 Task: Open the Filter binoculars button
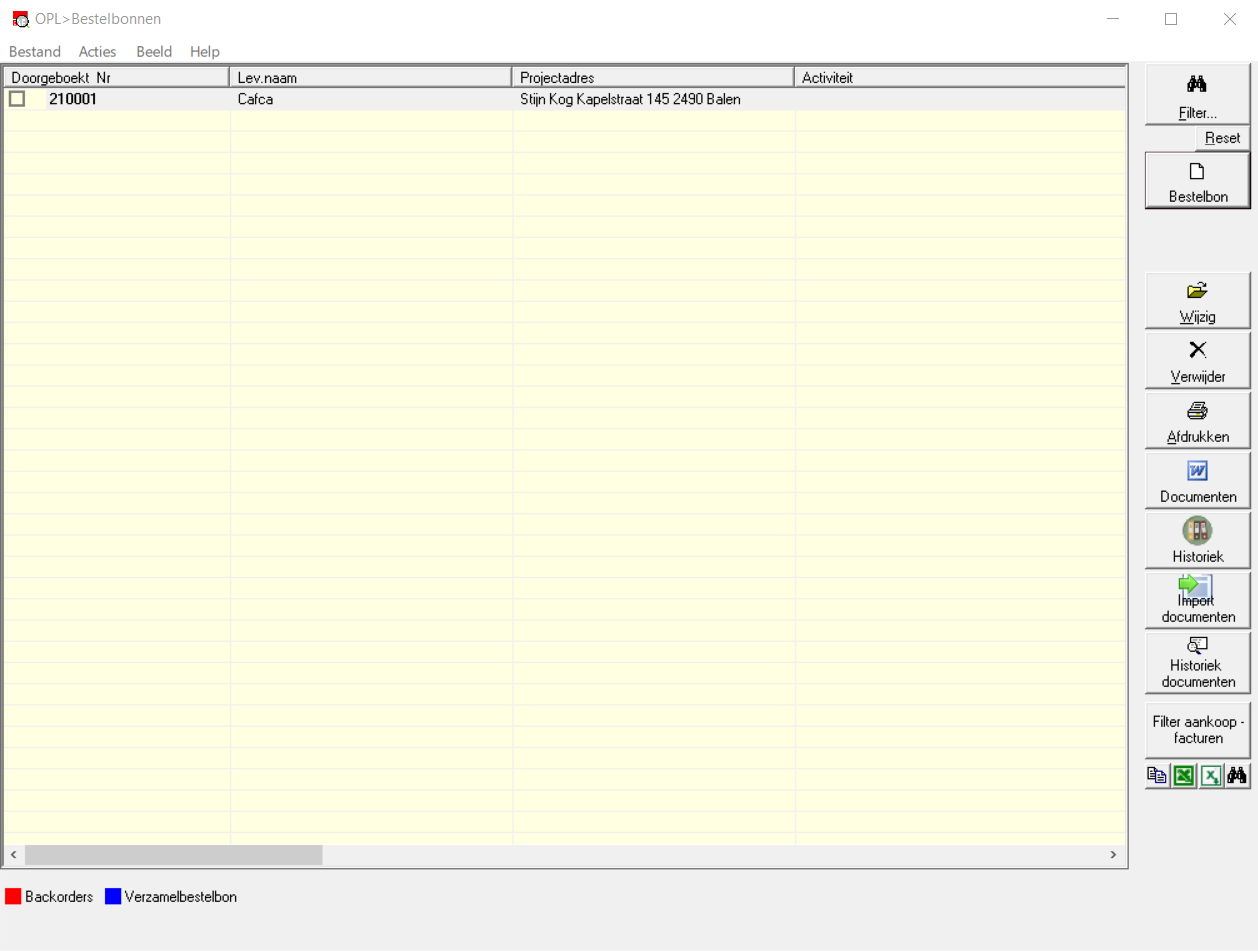click(1197, 95)
